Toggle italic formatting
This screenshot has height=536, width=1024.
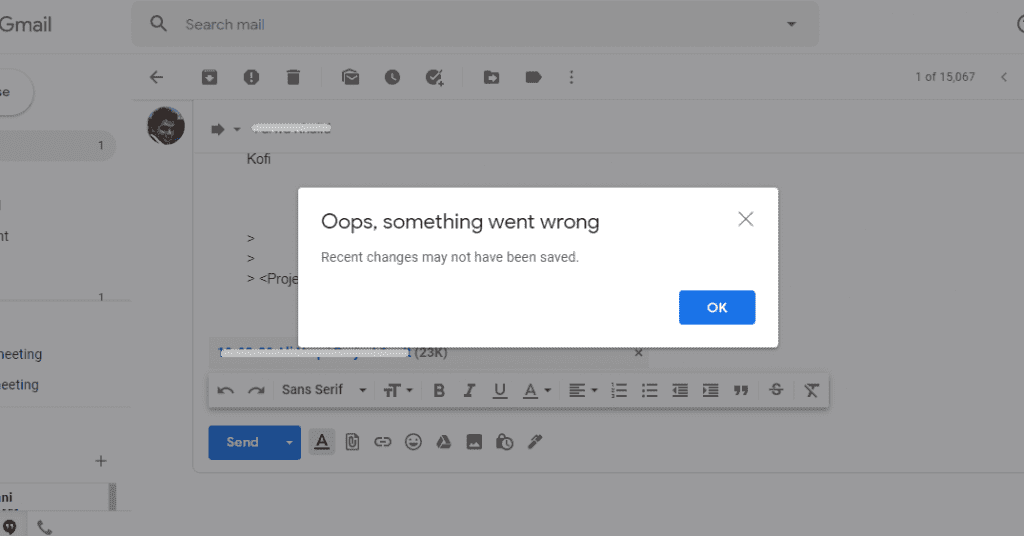469,390
